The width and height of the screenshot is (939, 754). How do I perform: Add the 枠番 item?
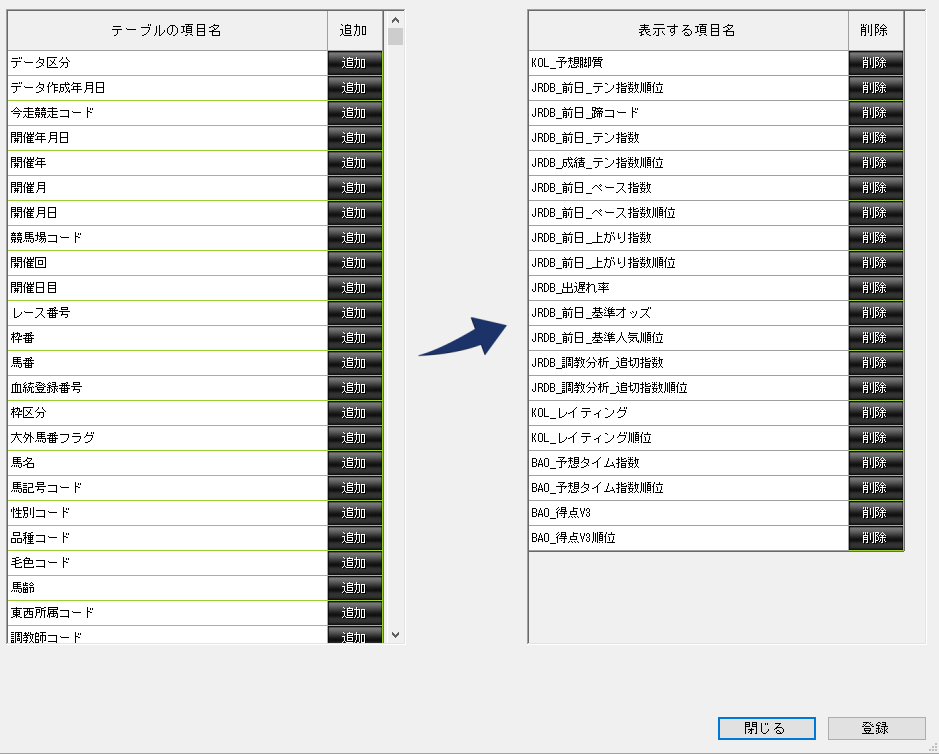[355, 338]
